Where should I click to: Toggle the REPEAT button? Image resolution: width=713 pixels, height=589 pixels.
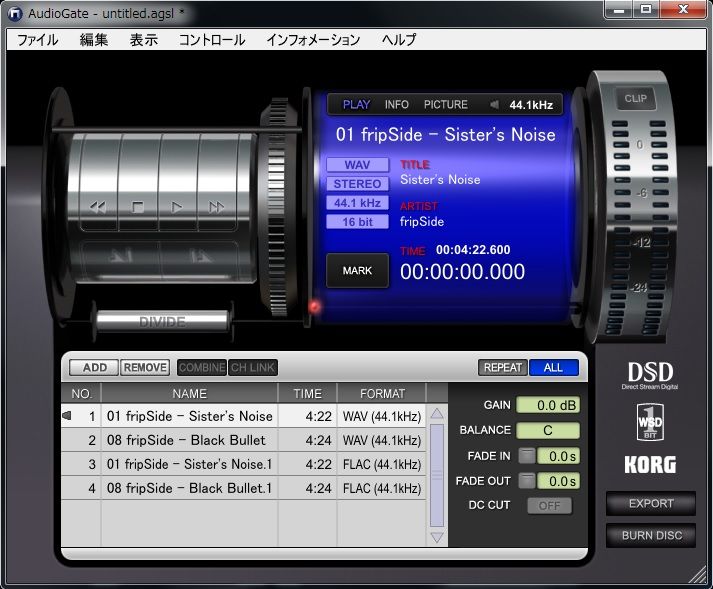click(x=503, y=367)
